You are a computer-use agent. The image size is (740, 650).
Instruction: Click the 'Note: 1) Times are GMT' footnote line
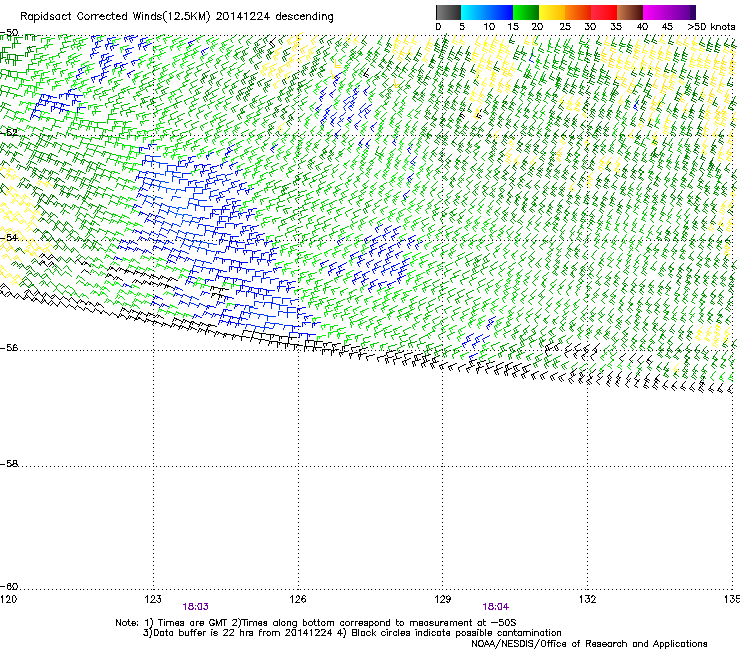coord(316,623)
